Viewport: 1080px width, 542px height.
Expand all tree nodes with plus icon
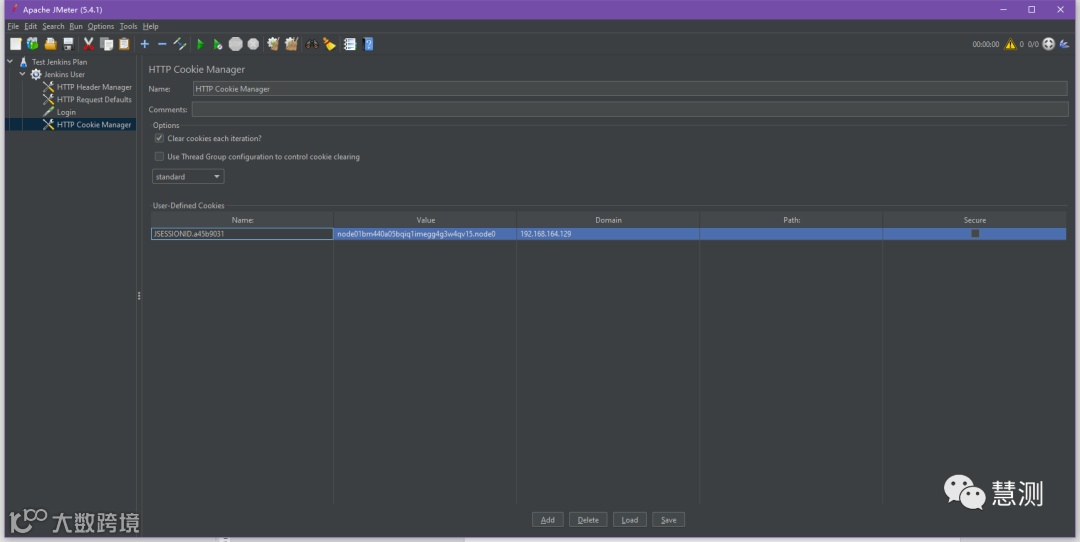point(145,44)
